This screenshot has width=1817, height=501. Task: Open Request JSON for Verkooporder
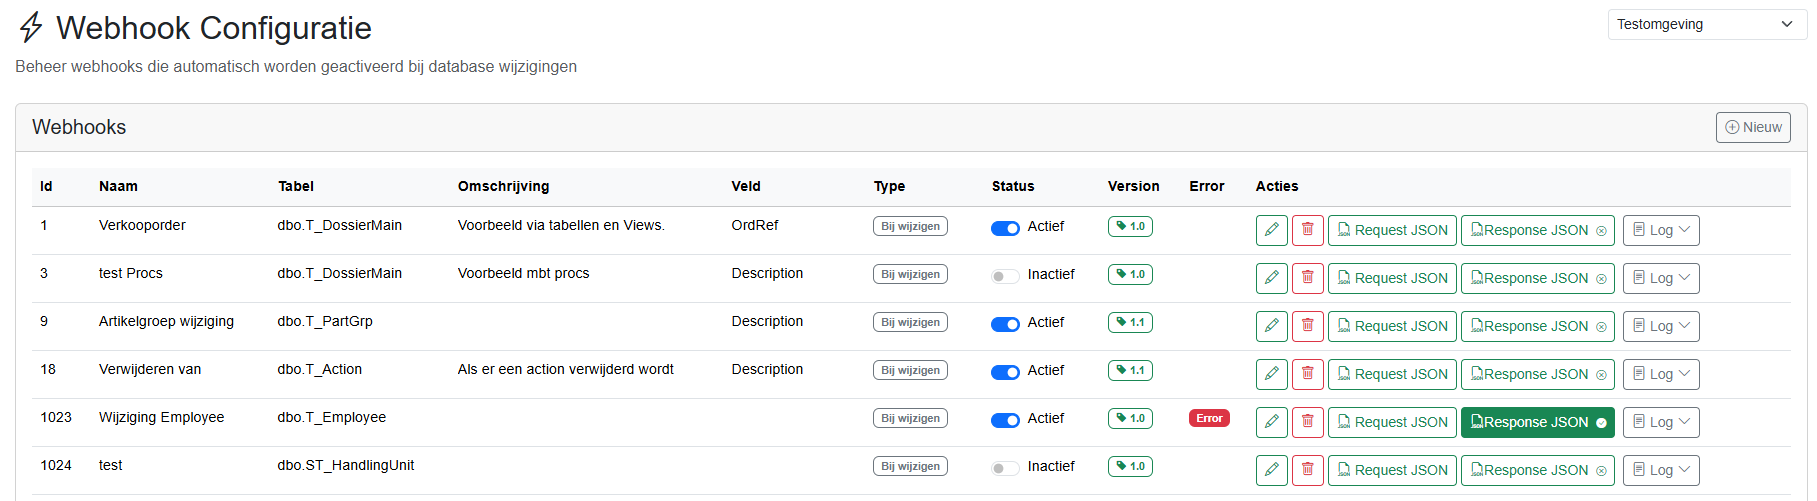[x=1392, y=230]
